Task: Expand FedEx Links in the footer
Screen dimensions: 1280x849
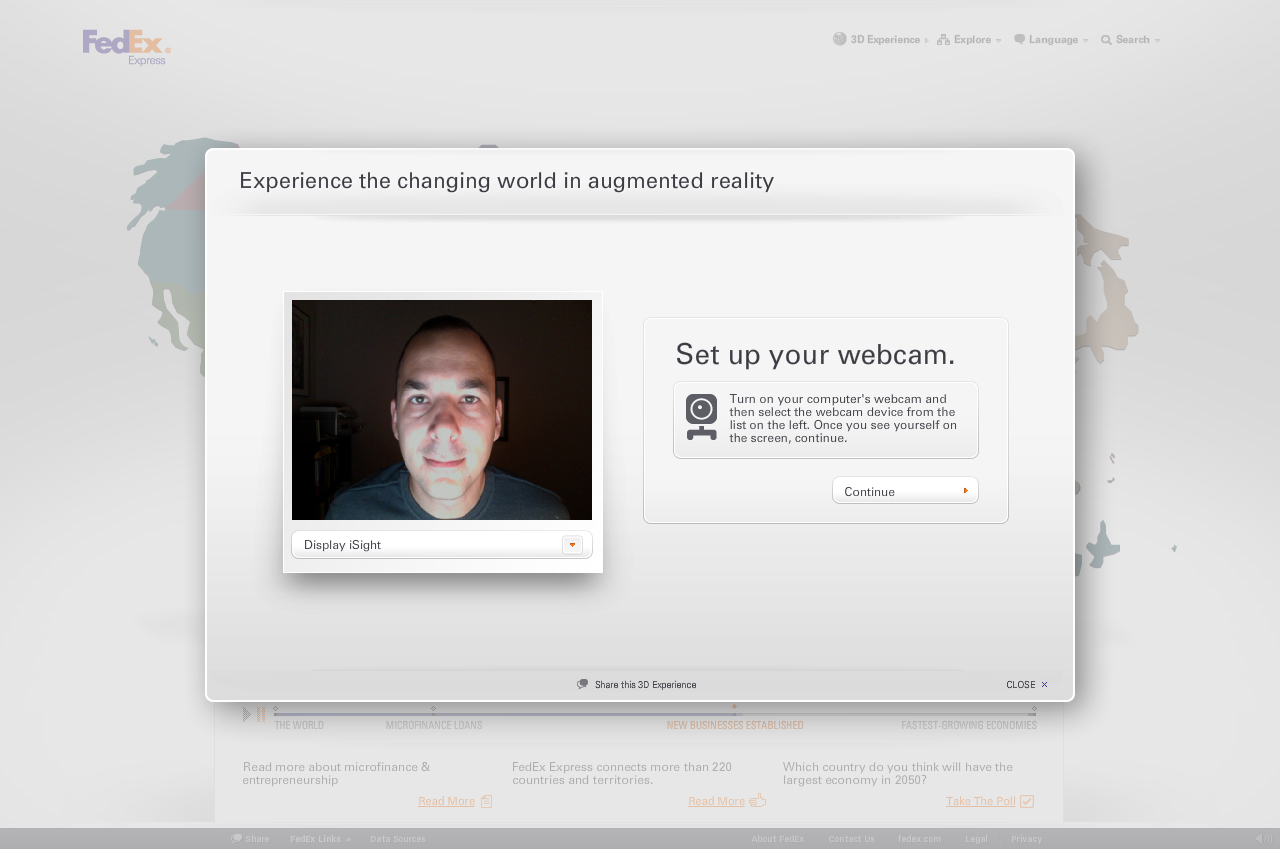Action: coord(320,839)
